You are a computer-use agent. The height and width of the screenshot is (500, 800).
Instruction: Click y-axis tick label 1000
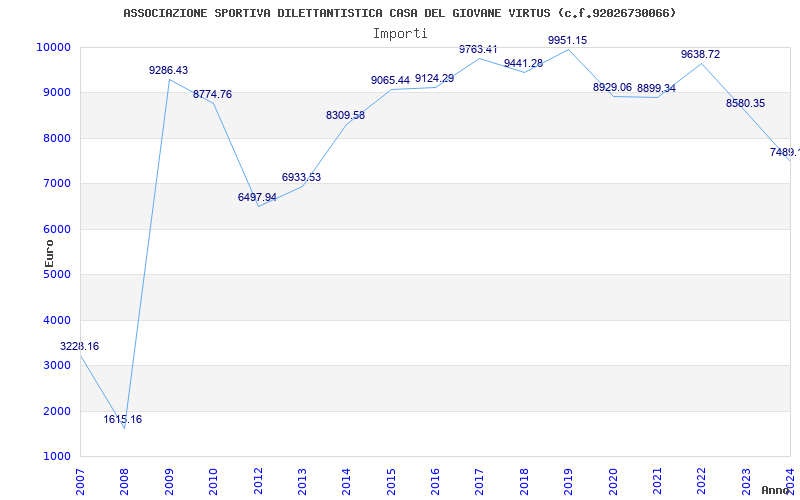tap(56, 457)
